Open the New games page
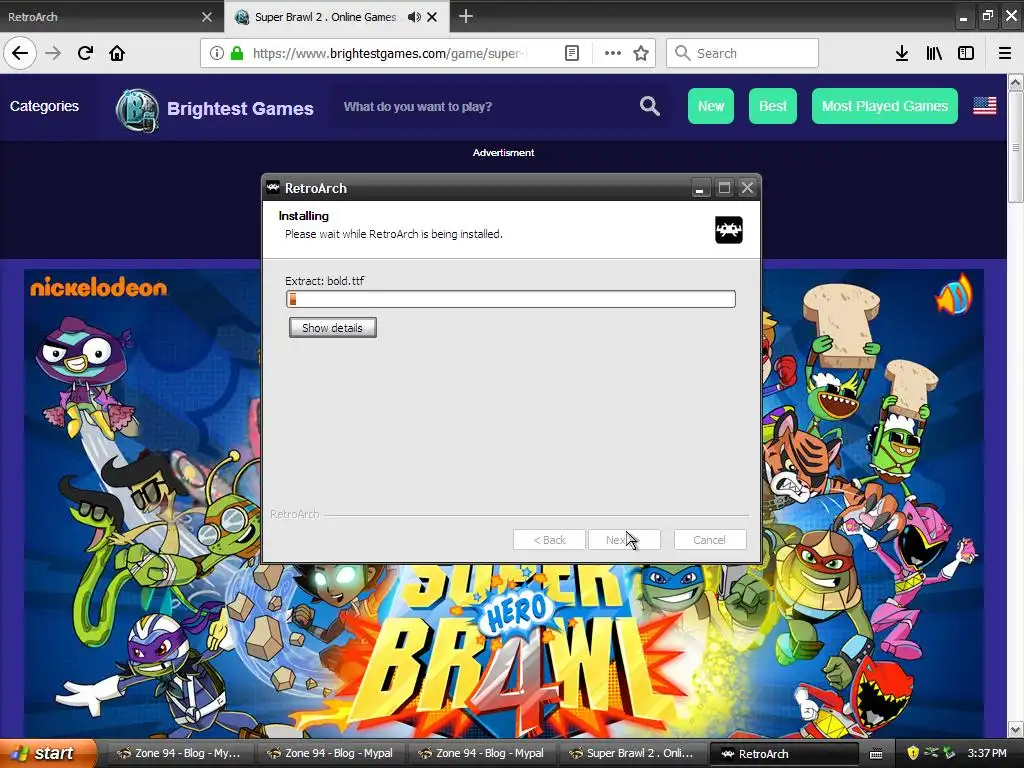 (x=711, y=106)
